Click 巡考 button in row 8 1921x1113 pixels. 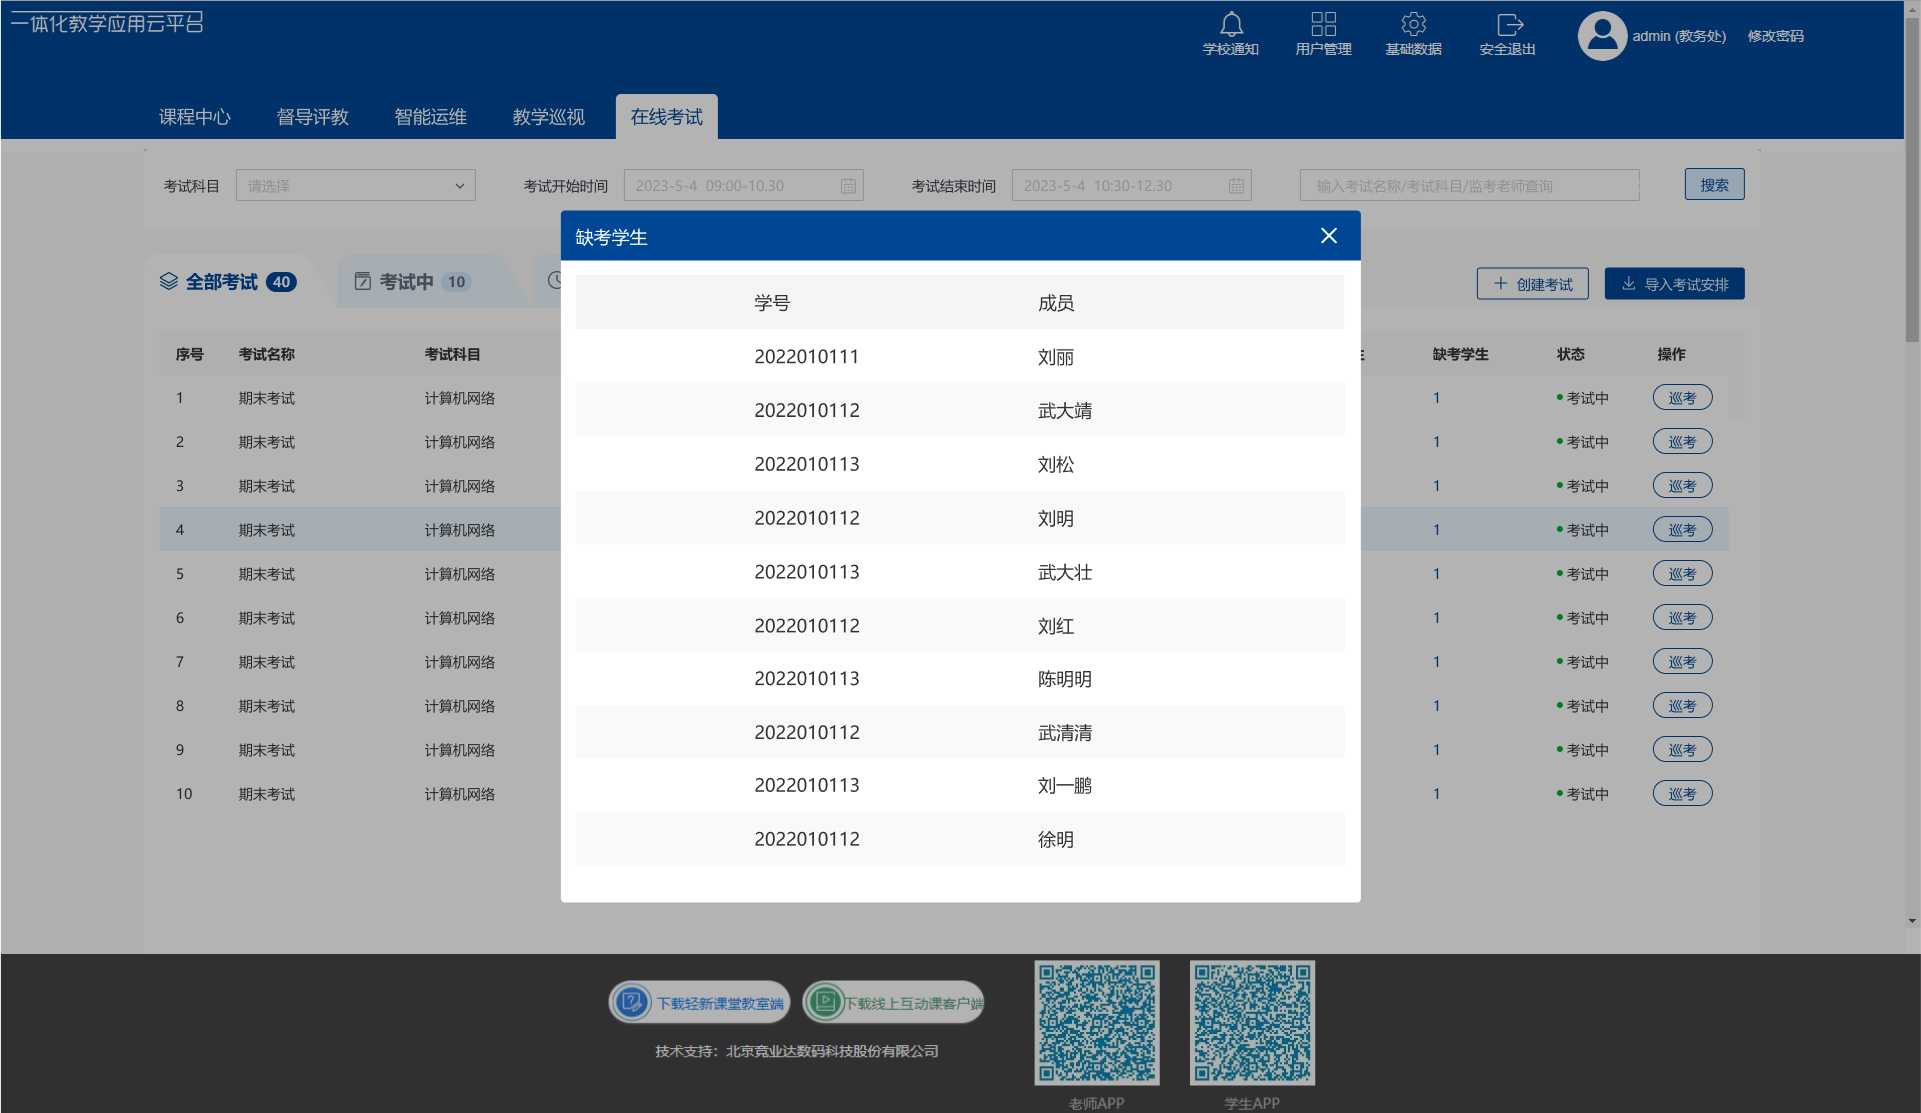(1682, 706)
